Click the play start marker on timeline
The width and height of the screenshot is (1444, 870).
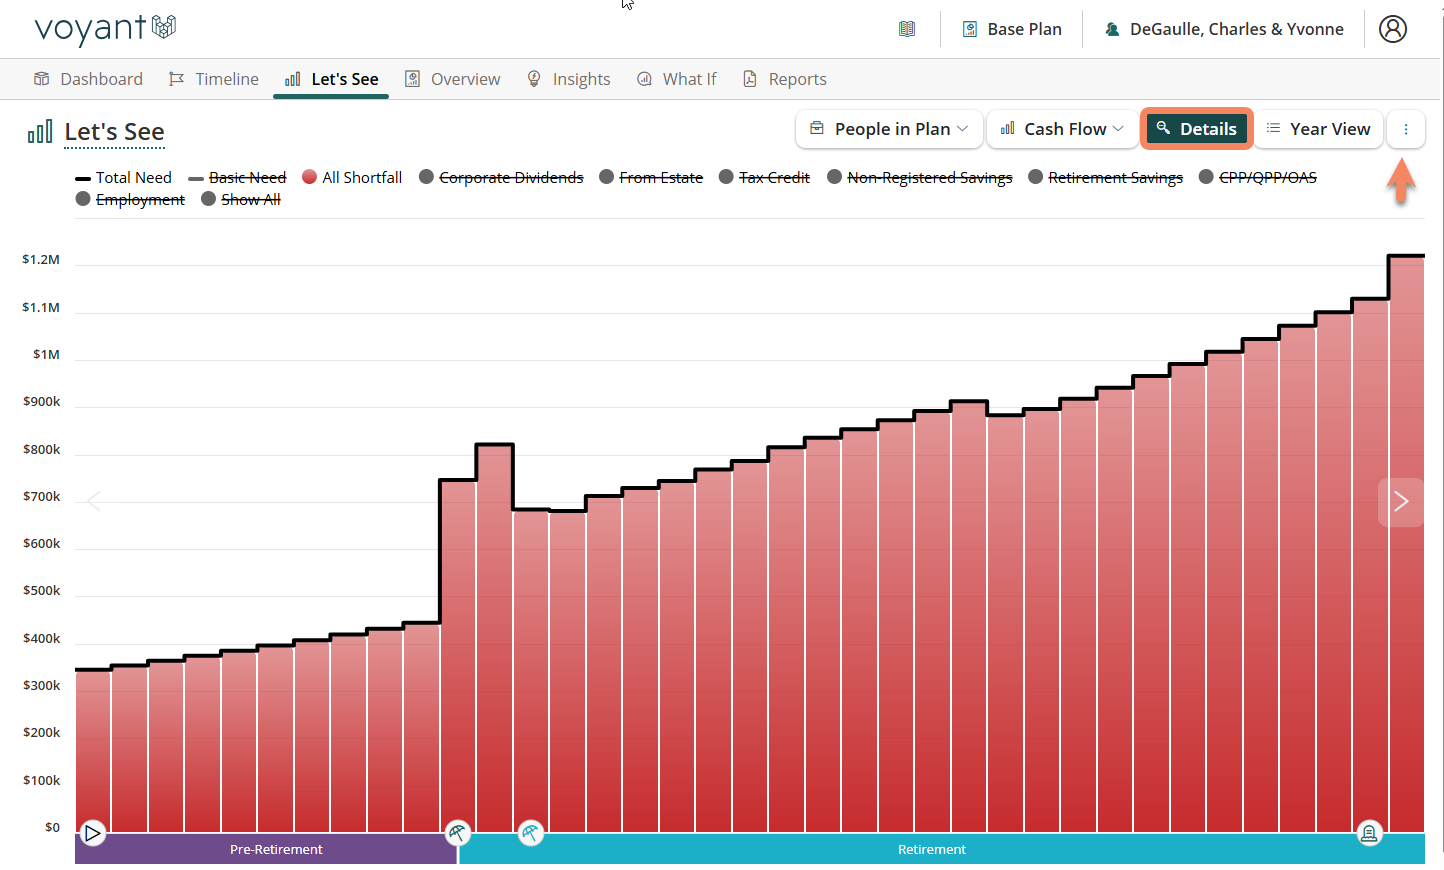[92, 832]
